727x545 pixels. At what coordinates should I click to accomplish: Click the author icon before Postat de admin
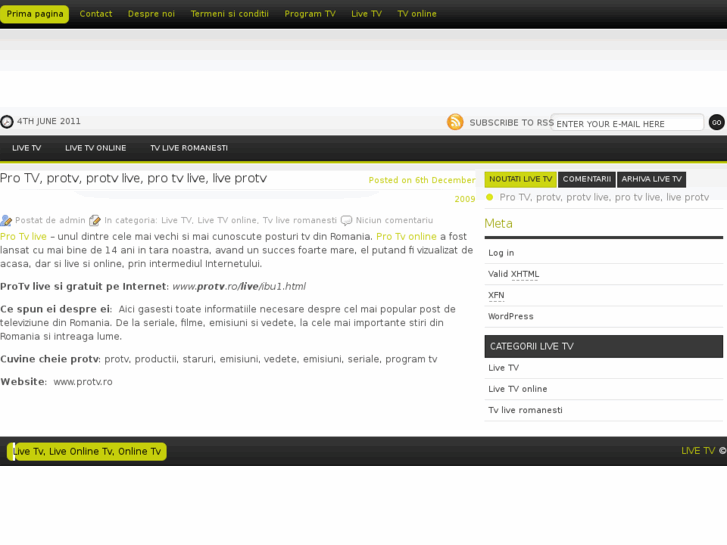[6, 220]
